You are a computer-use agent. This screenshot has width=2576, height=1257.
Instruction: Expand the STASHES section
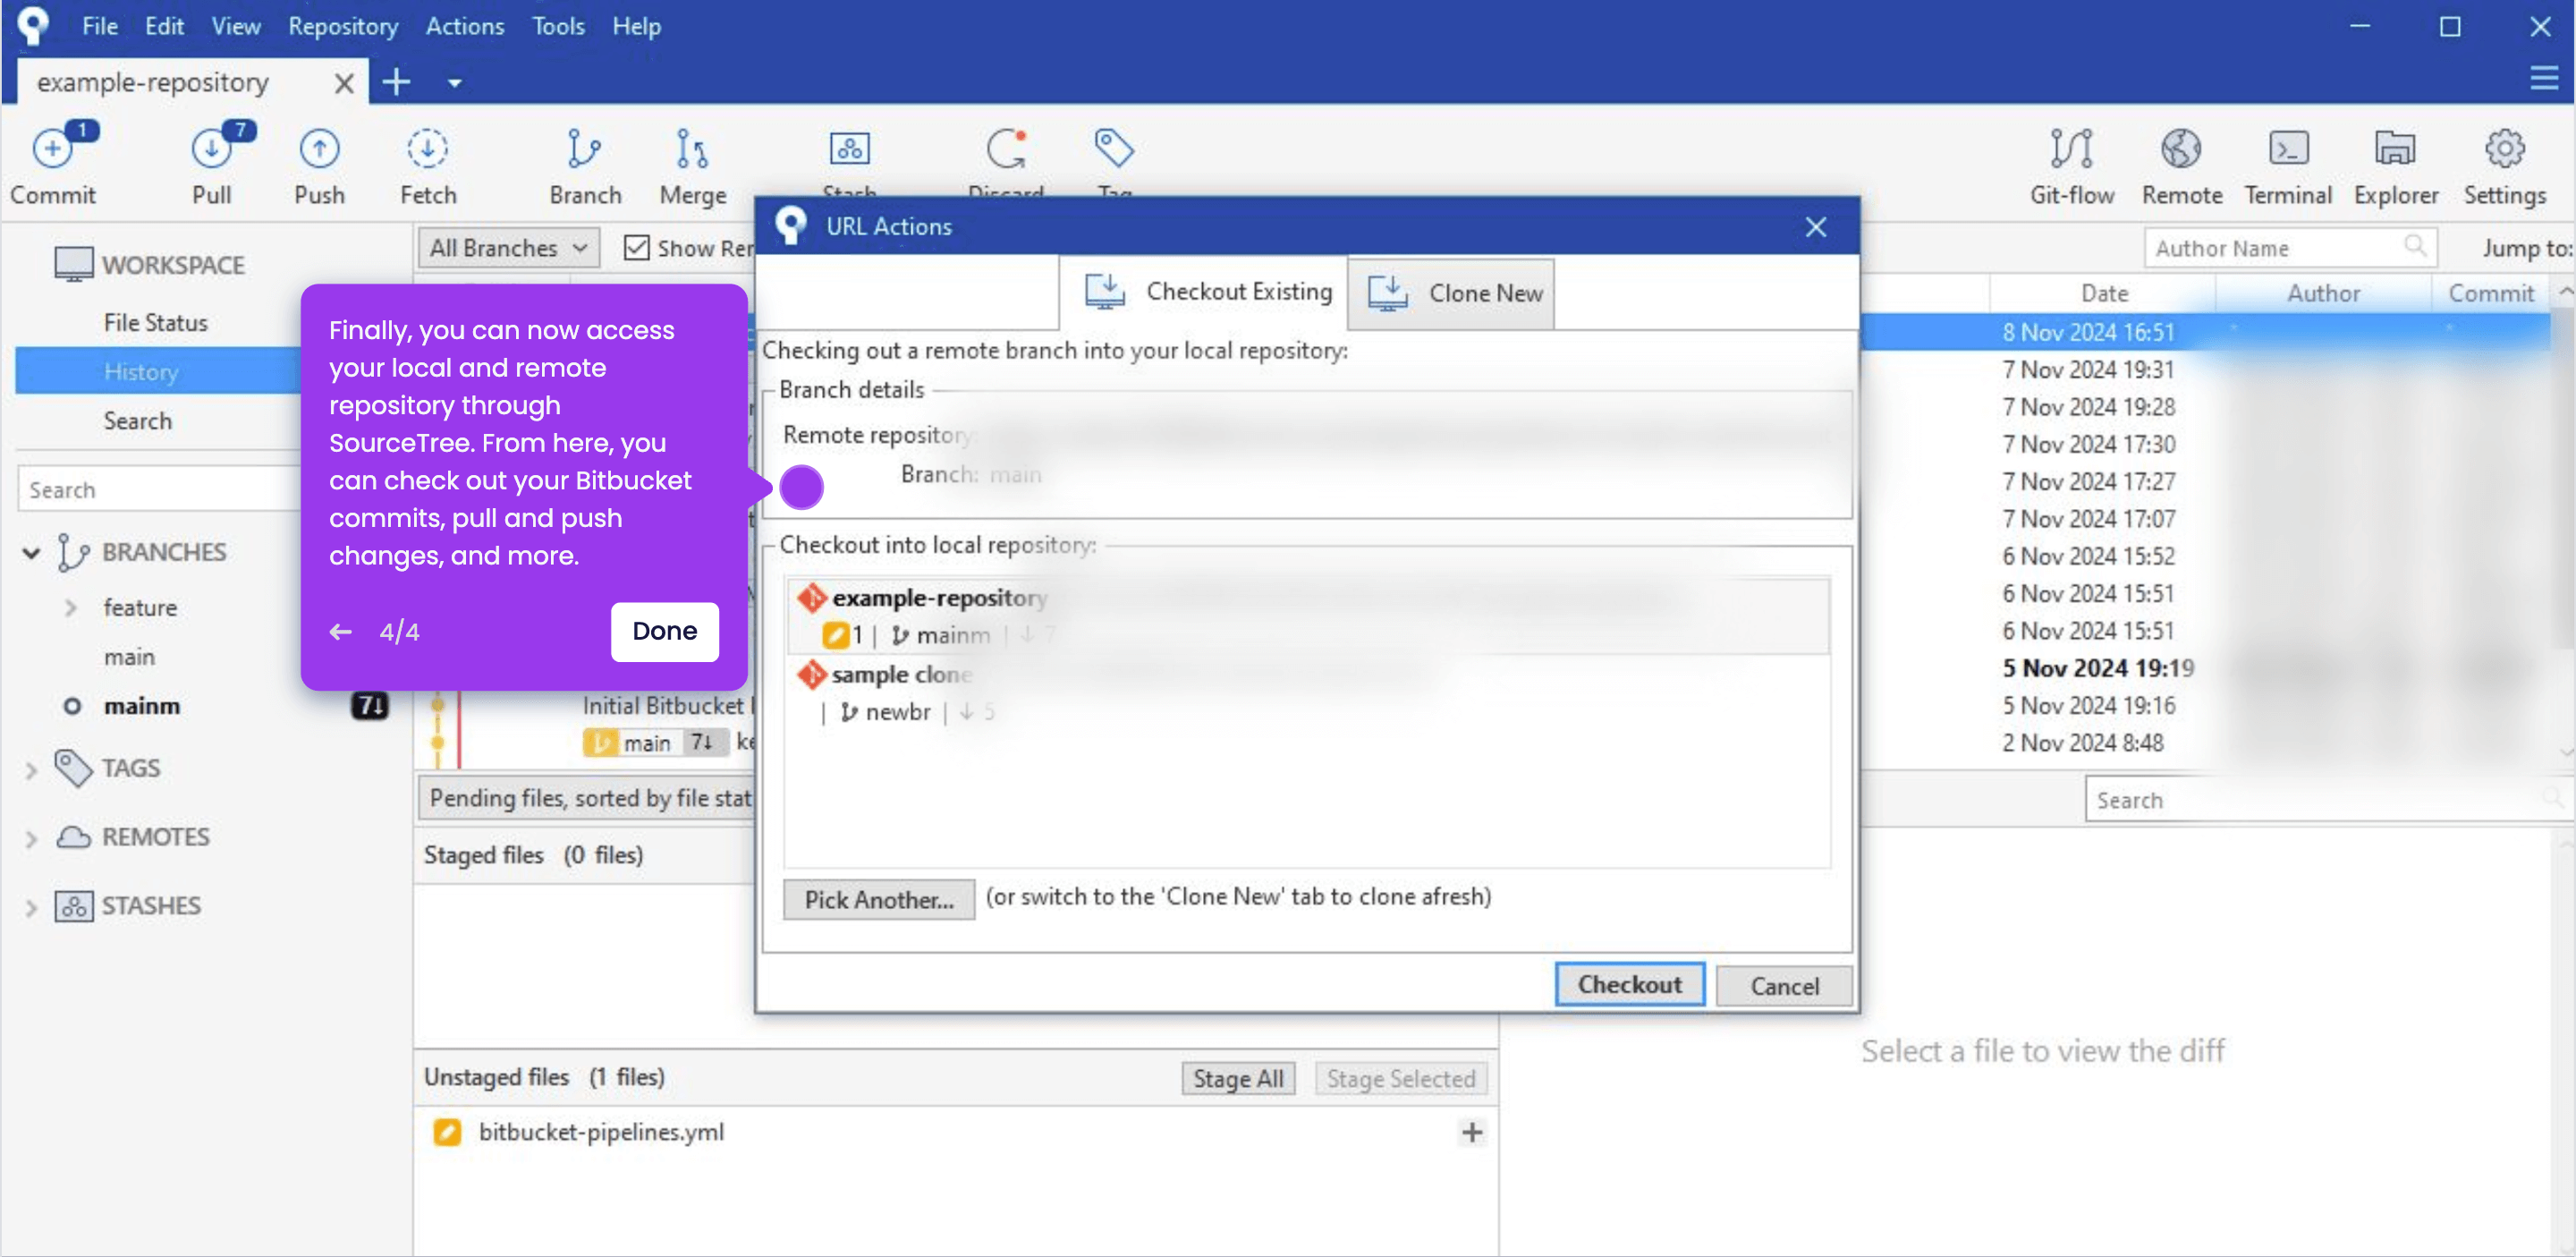click(x=31, y=907)
